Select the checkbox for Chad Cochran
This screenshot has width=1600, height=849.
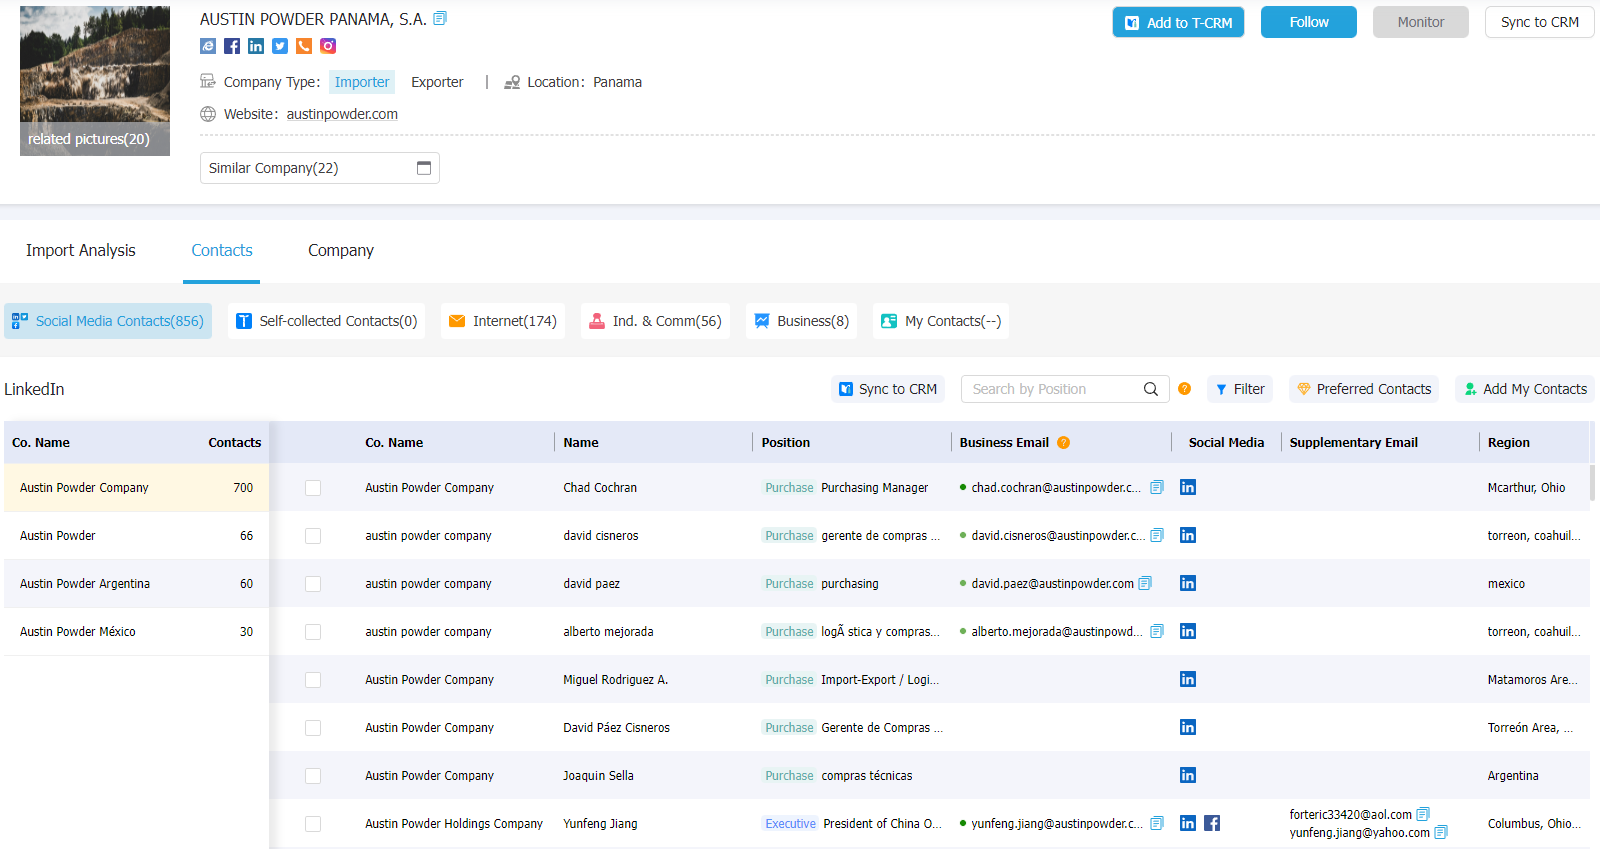pyautogui.click(x=313, y=488)
